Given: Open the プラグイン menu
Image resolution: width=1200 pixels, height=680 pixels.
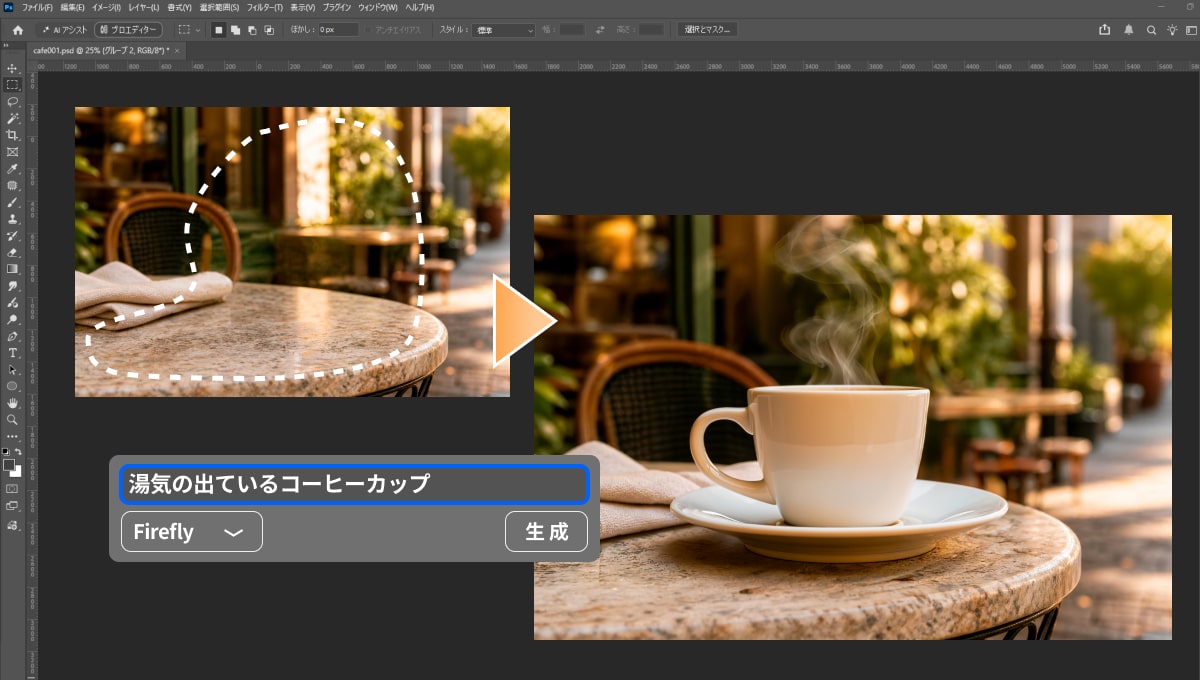Looking at the screenshot, I should tap(337, 7).
